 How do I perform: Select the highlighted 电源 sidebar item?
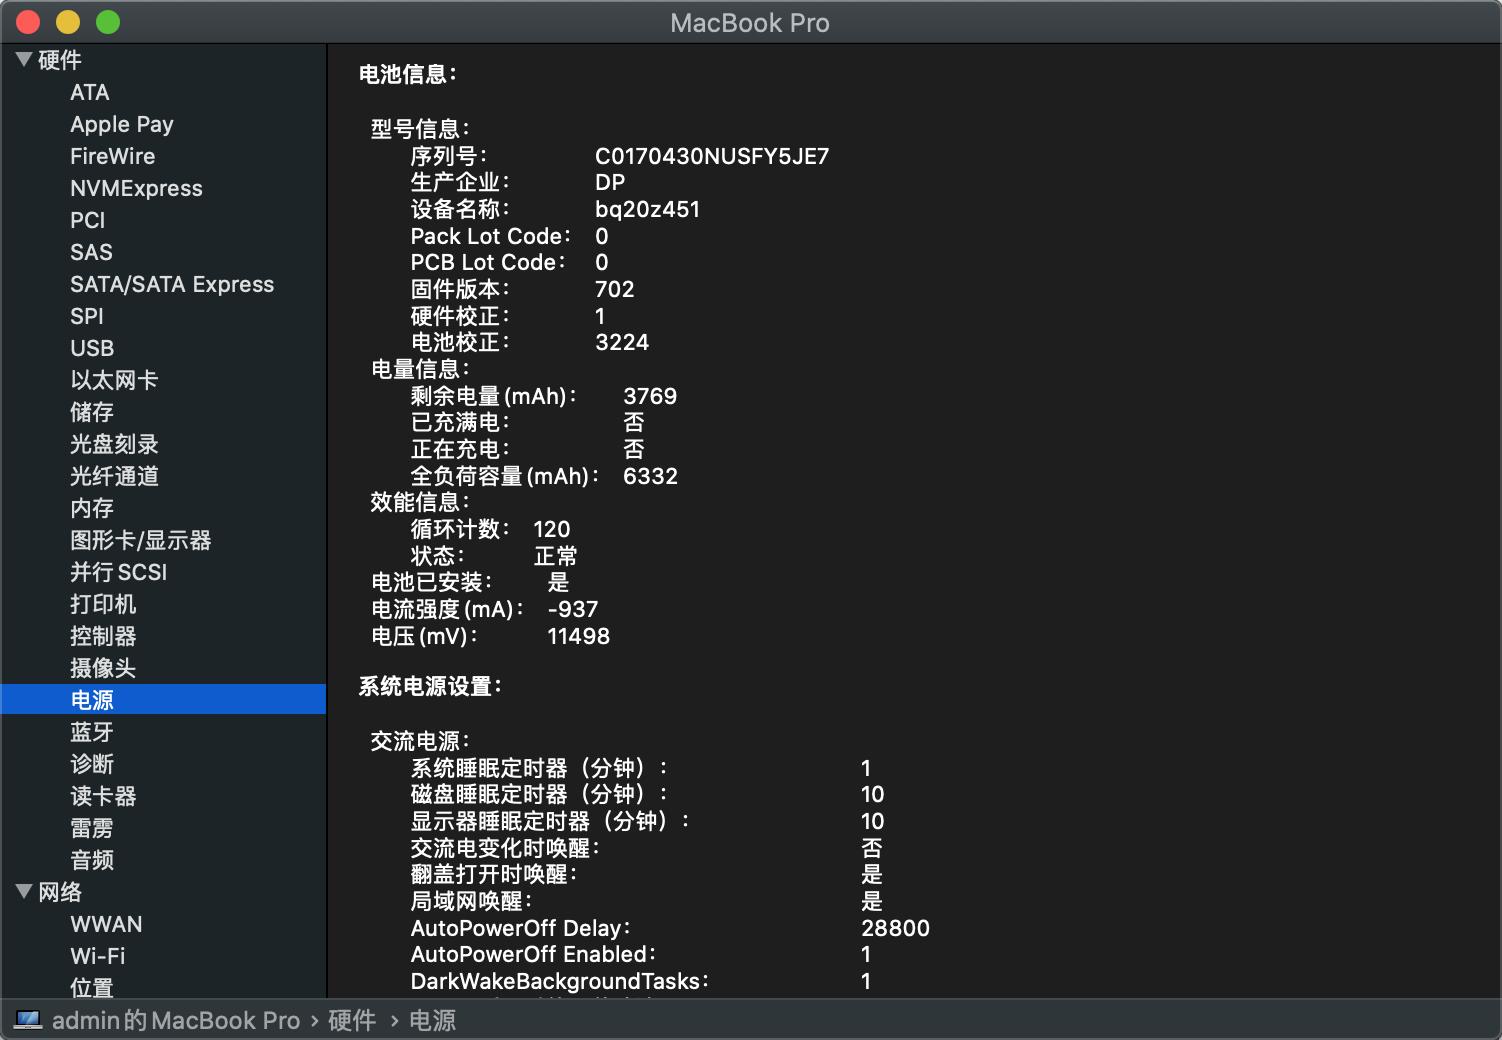point(92,700)
